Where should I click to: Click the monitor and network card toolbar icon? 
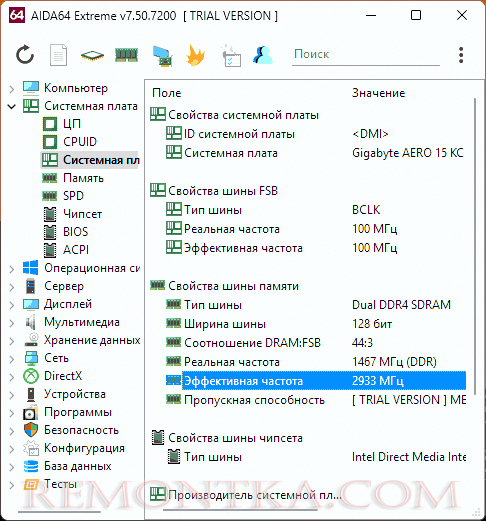(x=162, y=56)
